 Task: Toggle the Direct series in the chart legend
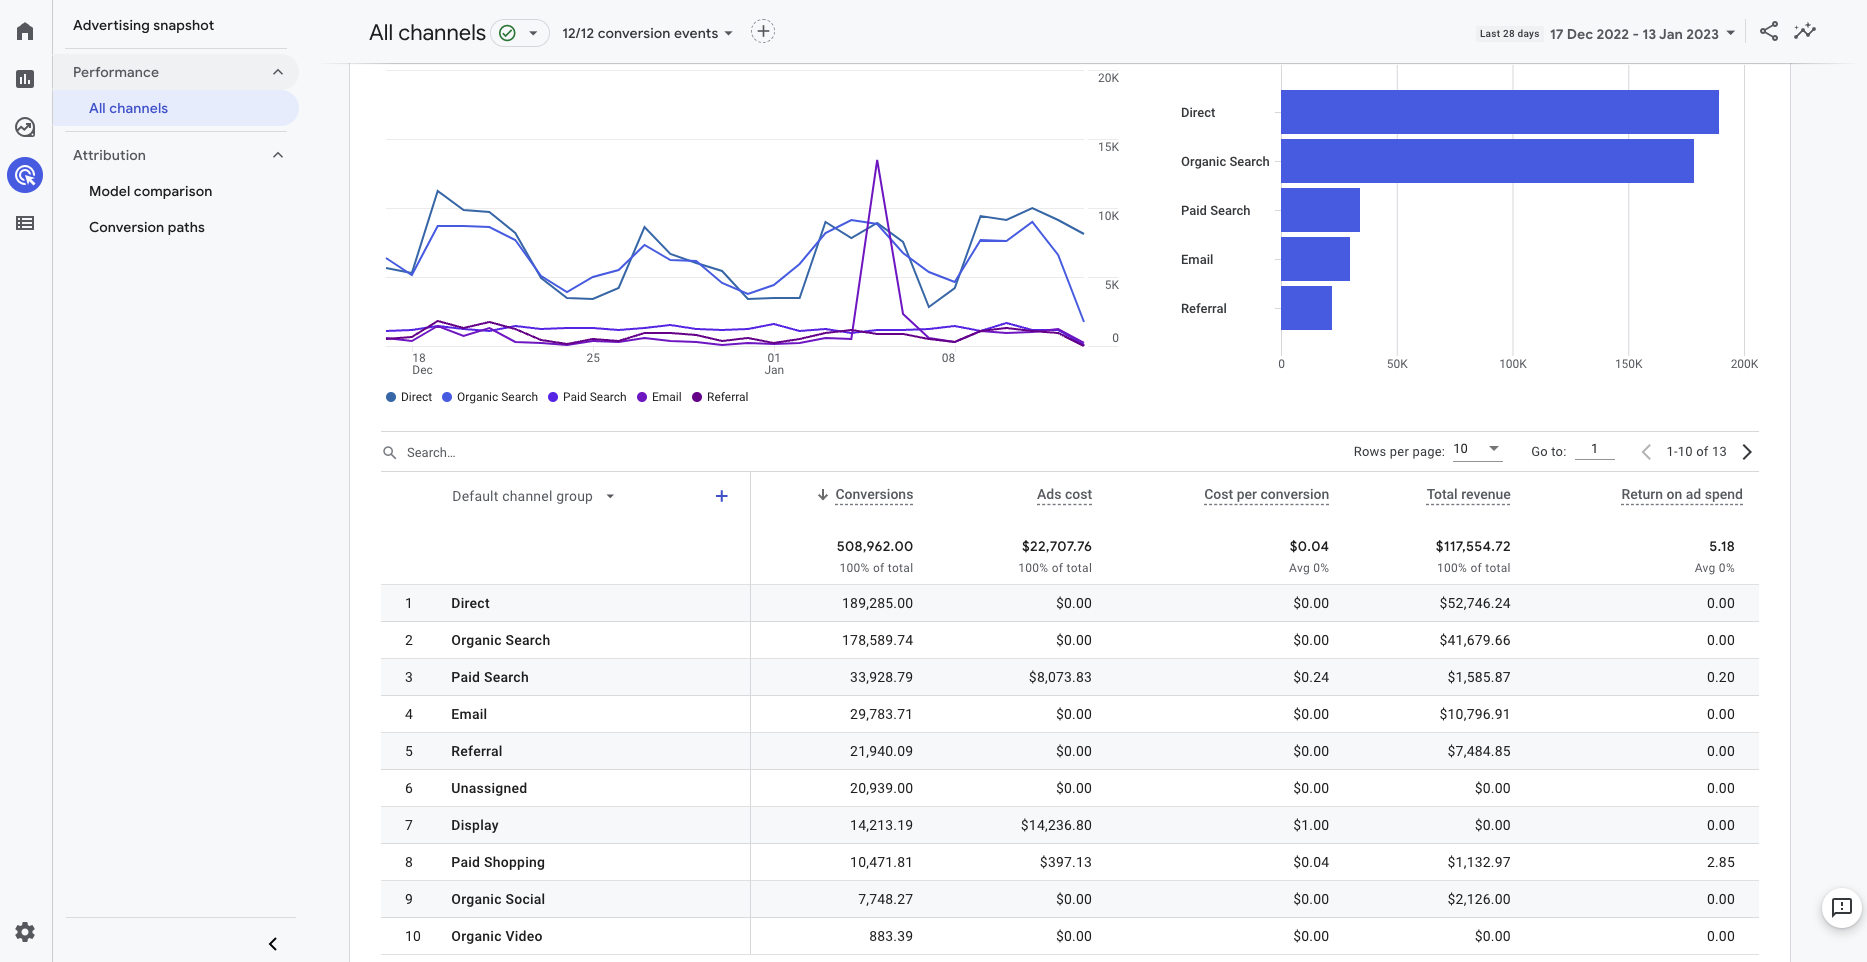click(408, 397)
